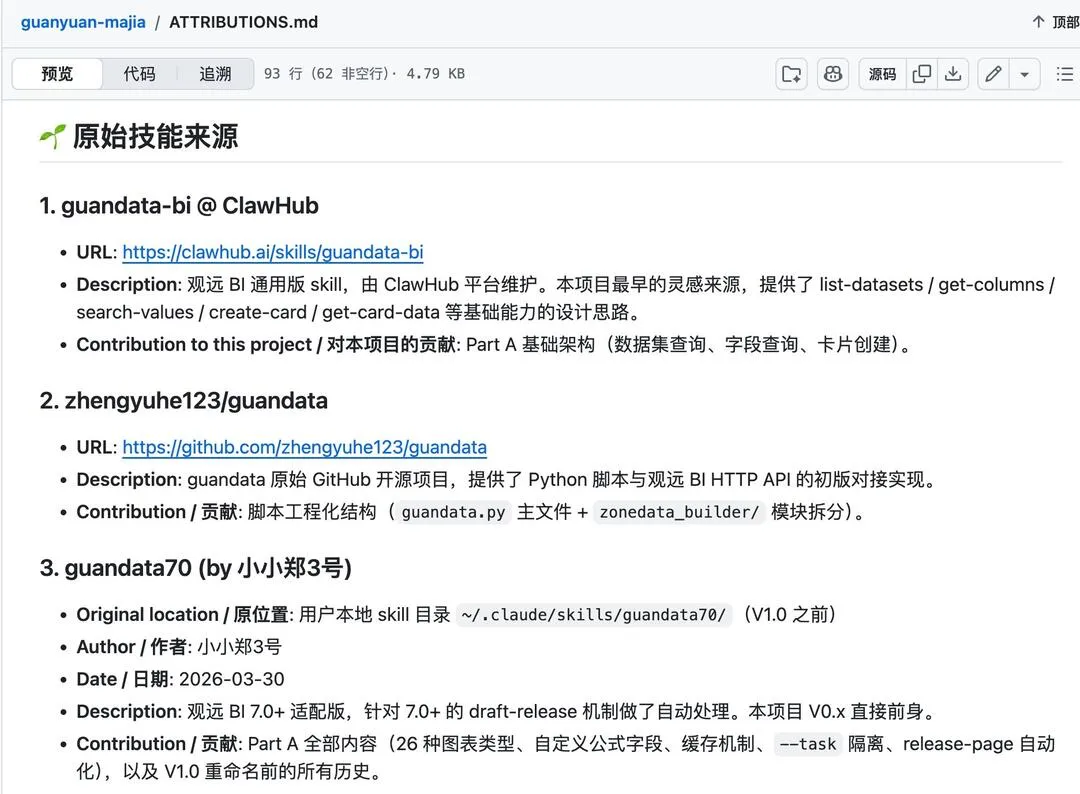Click the file size 4.79 KB text
Image resolution: width=1080 pixels, height=794 pixels.
click(435, 74)
